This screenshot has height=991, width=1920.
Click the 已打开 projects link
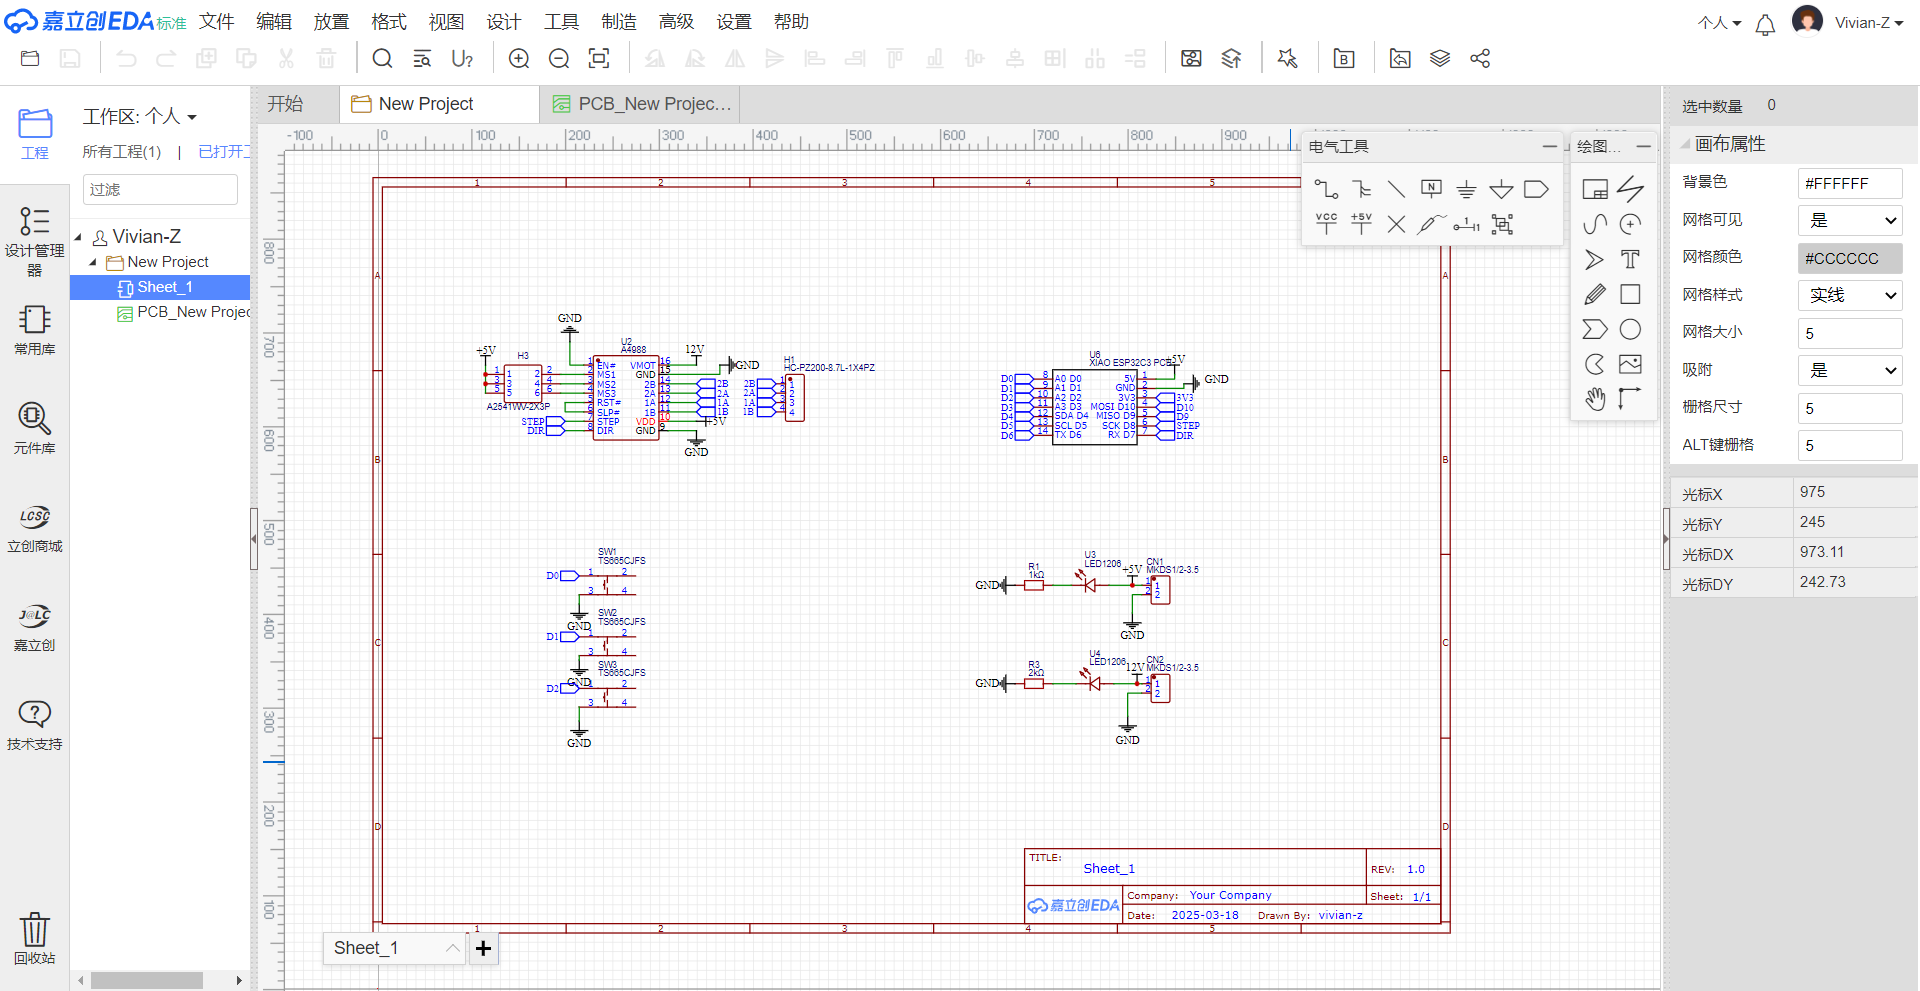pyautogui.click(x=223, y=152)
